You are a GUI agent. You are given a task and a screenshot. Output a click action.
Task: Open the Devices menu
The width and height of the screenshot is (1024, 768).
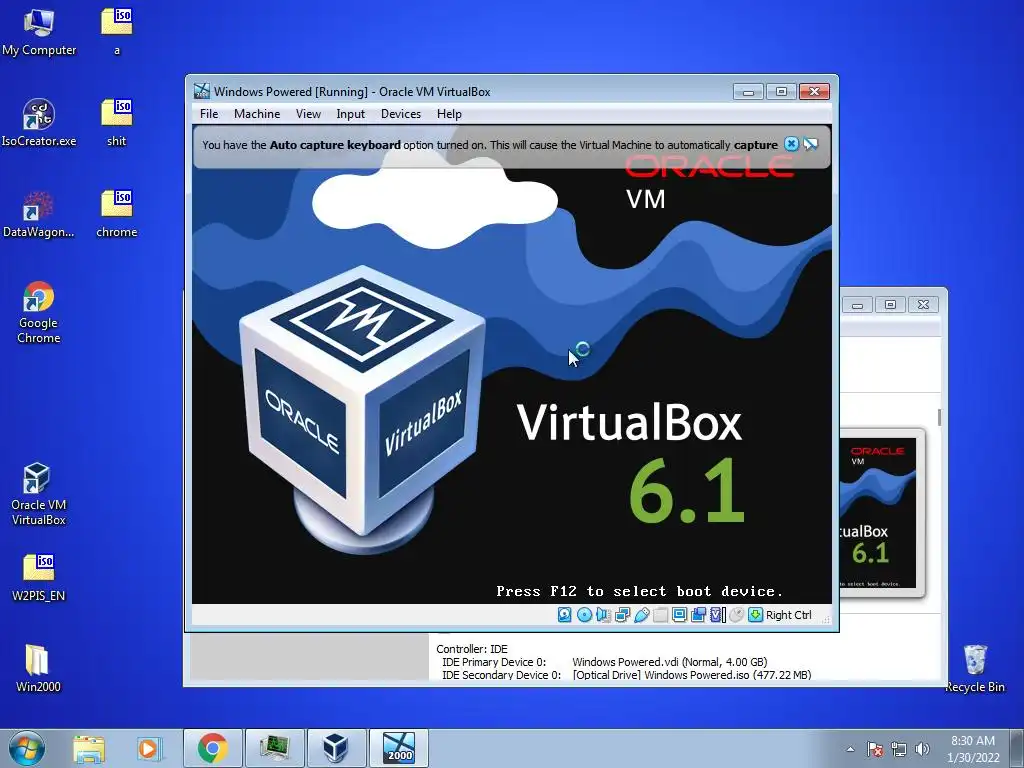pos(401,114)
